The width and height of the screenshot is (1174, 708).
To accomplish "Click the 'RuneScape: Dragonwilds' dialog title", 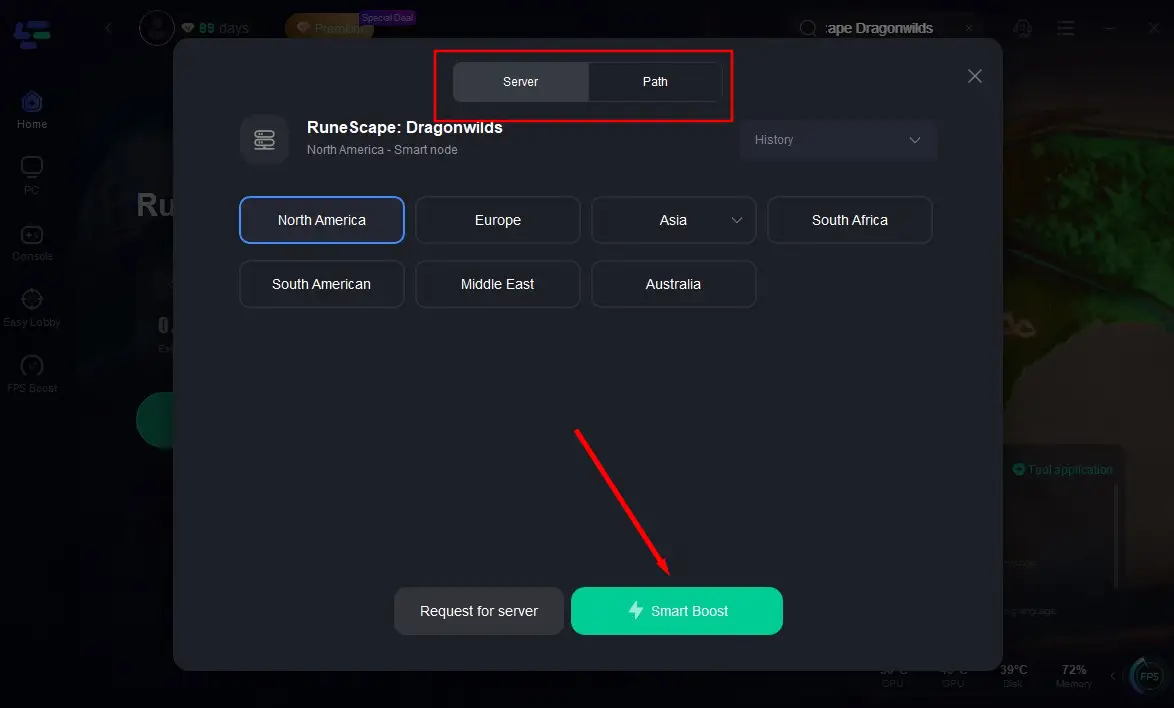I will pyautogui.click(x=405, y=127).
